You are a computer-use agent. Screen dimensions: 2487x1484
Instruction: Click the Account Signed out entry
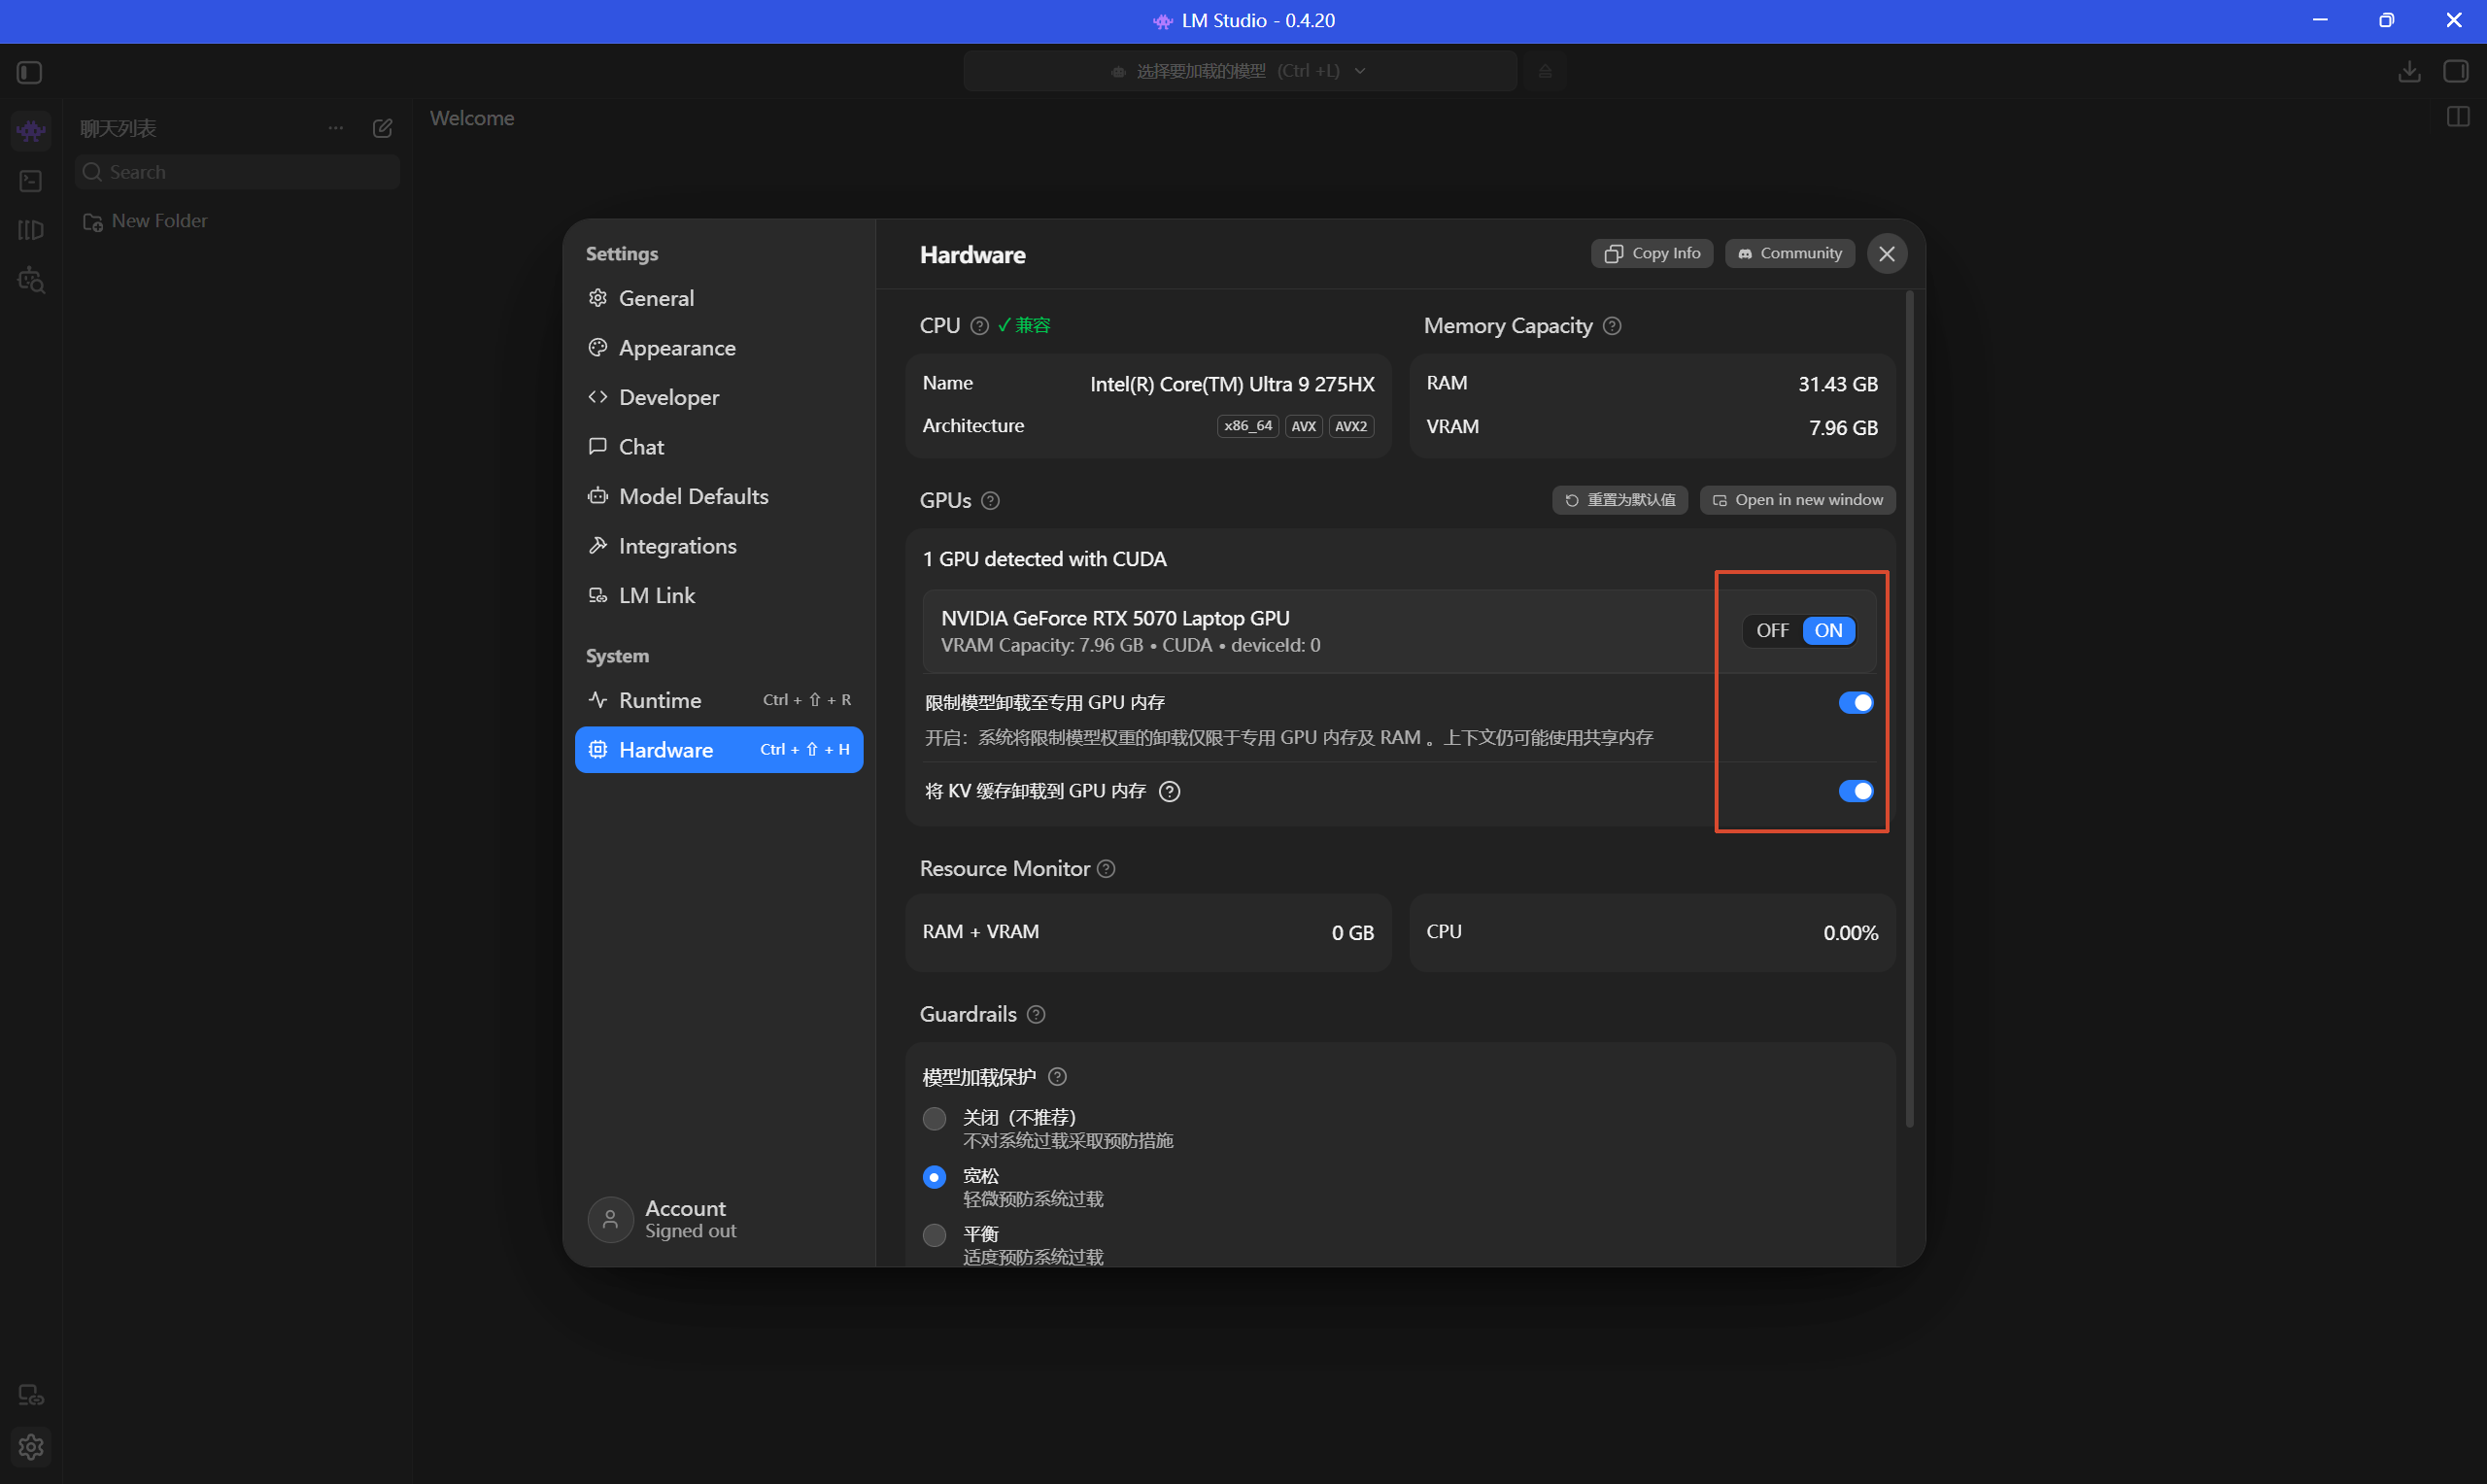point(662,1219)
